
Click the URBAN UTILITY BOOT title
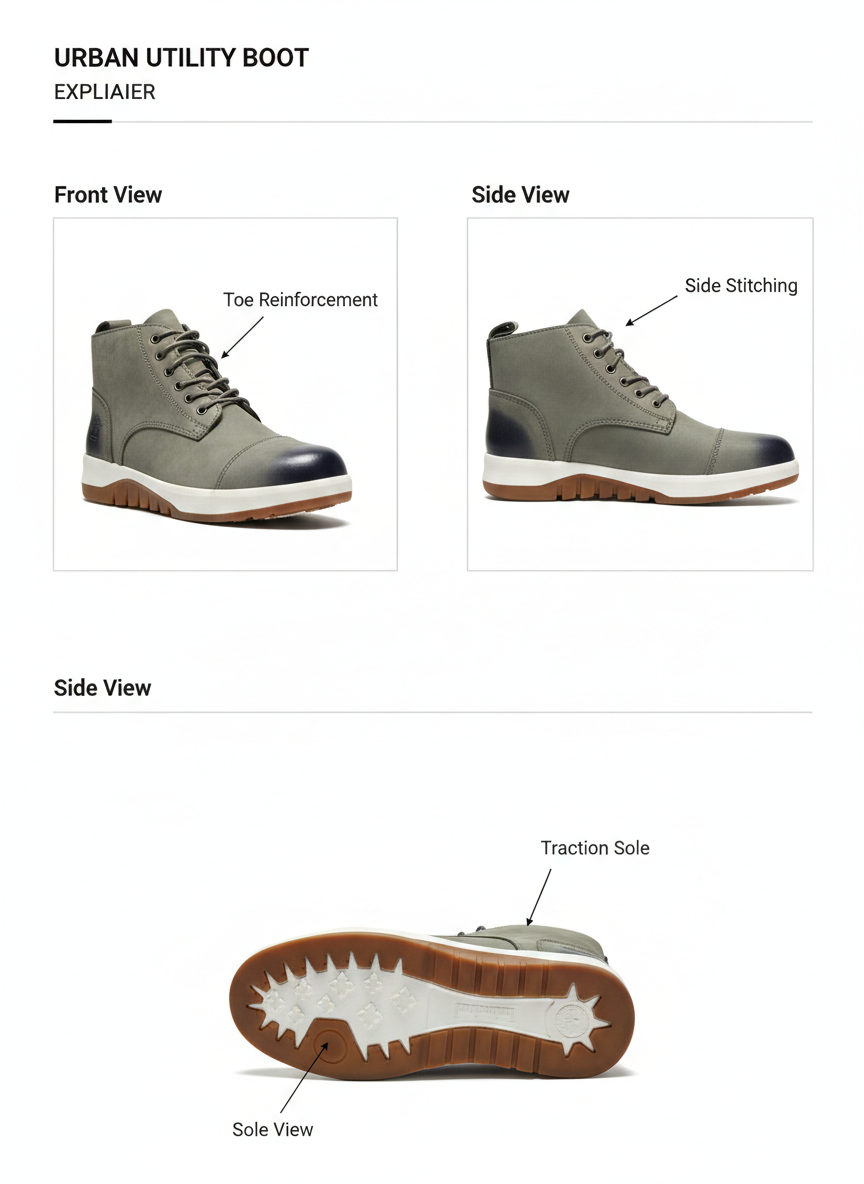pyautogui.click(x=181, y=57)
